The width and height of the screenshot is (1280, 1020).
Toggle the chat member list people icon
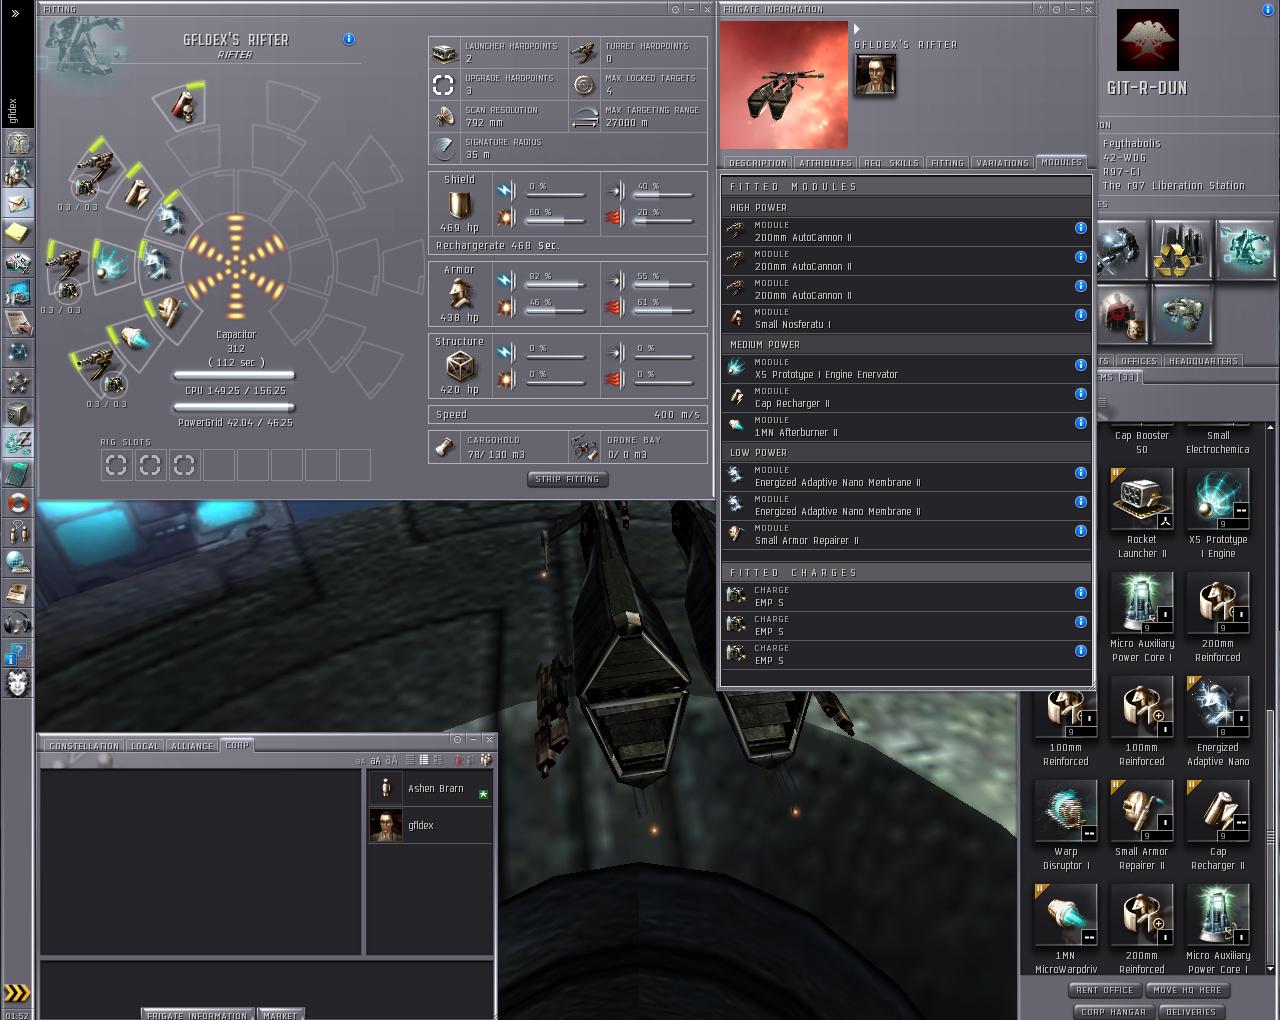coord(486,760)
